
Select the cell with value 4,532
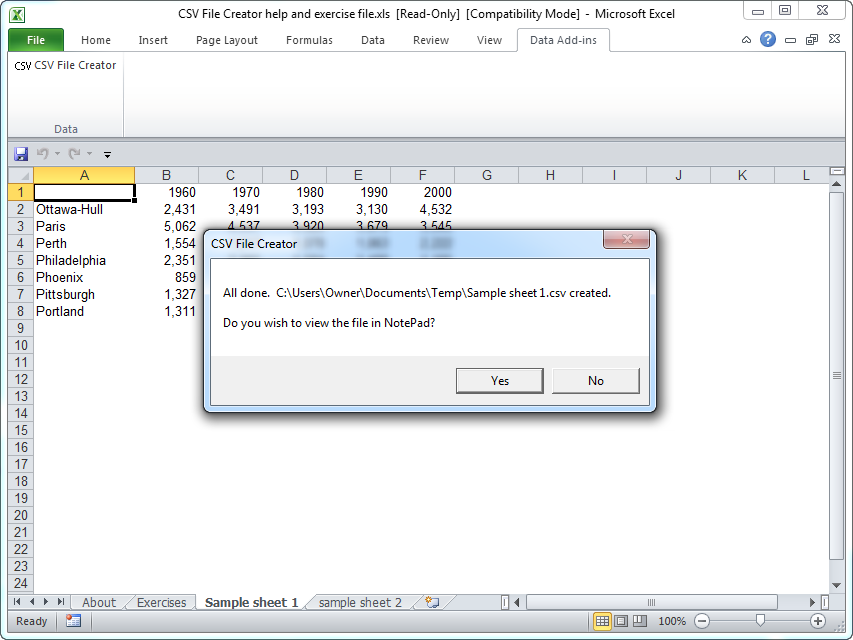point(422,210)
